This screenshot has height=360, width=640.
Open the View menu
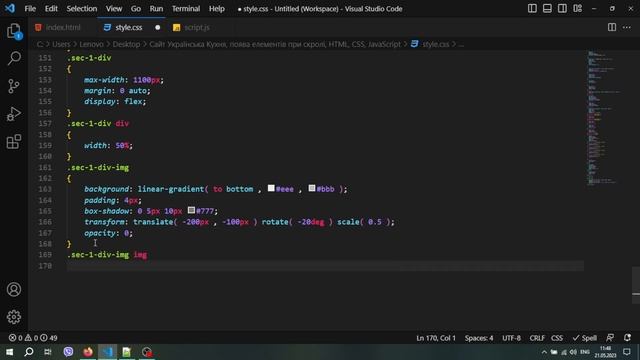[x=114, y=9]
